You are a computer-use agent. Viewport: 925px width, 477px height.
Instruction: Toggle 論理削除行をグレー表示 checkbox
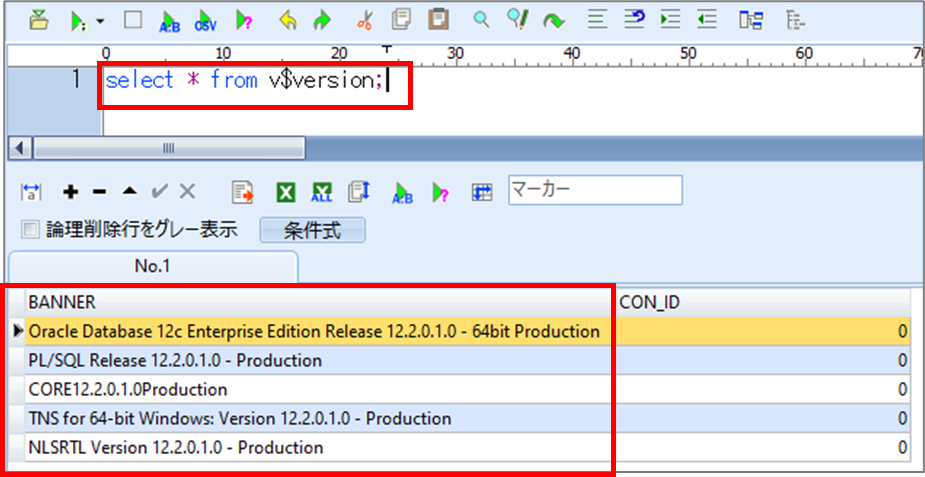[29, 229]
